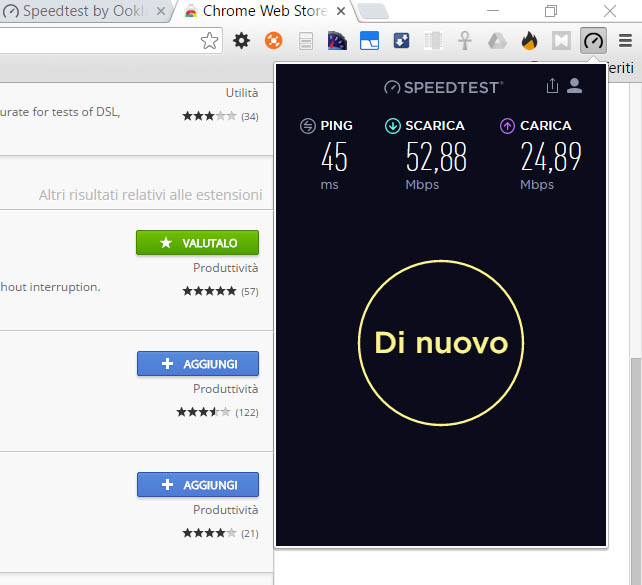Toggle the Speedtest extension toolbar button

tap(593, 41)
